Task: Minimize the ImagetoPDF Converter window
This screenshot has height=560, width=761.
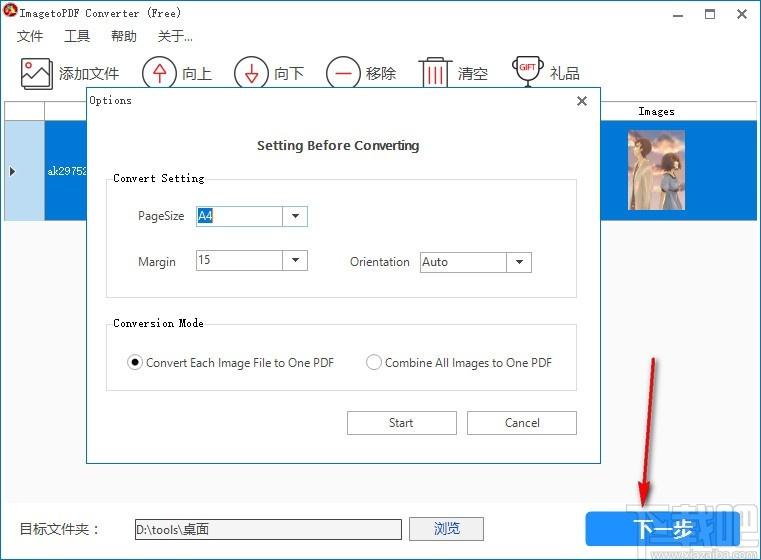Action: (x=678, y=15)
